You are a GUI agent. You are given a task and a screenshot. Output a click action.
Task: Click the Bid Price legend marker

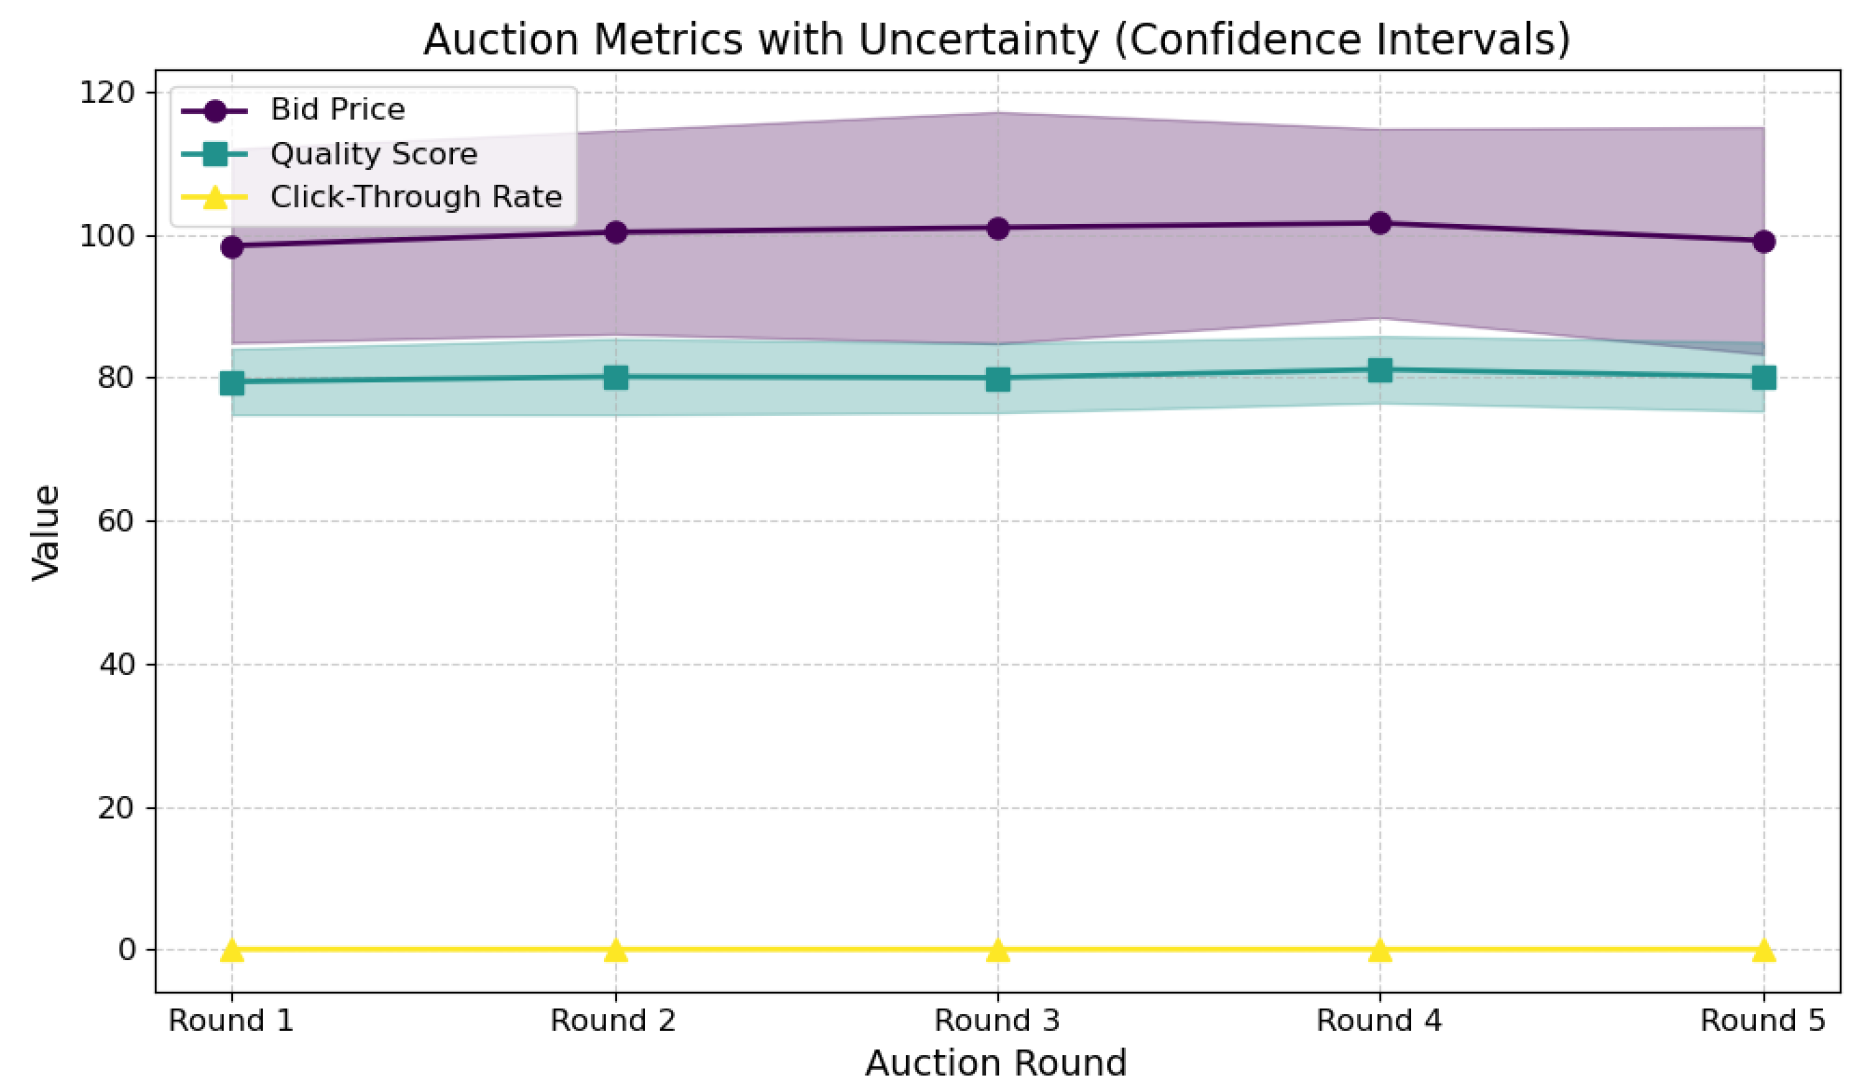click(x=214, y=111)
